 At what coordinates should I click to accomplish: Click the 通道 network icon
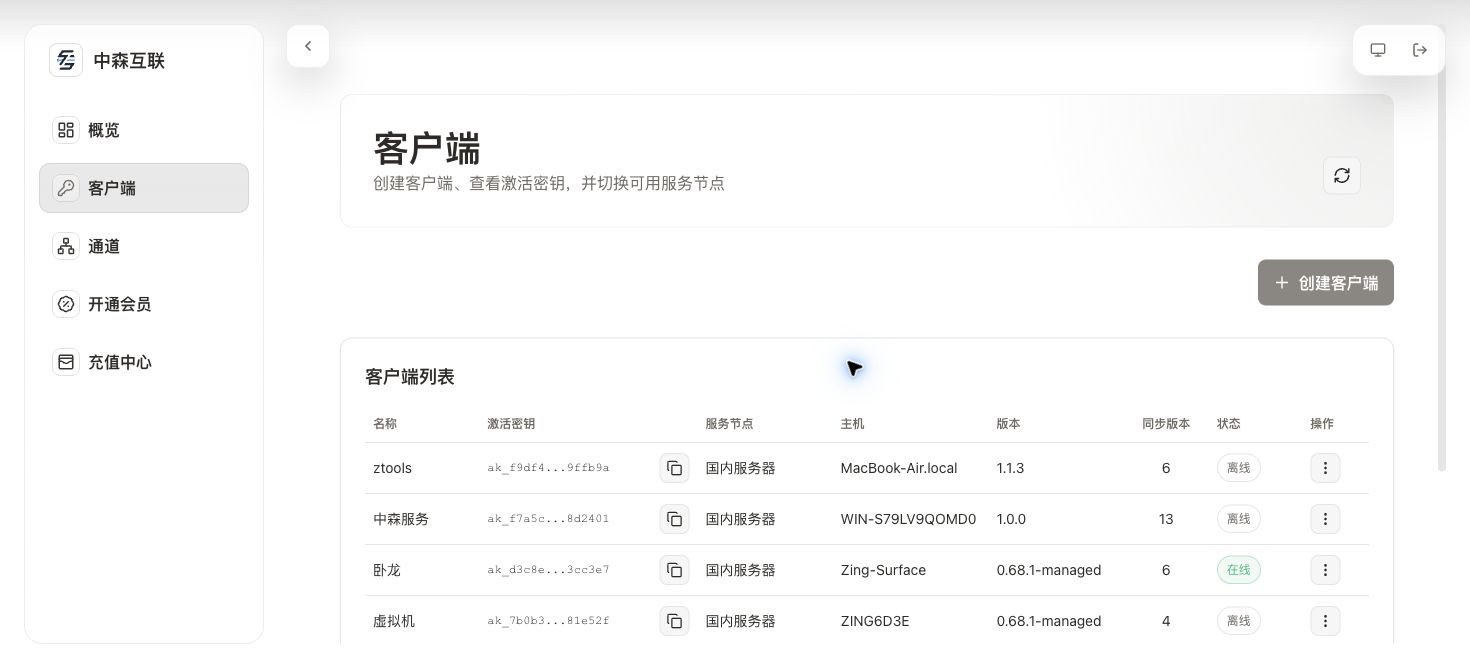pos(66,246)
